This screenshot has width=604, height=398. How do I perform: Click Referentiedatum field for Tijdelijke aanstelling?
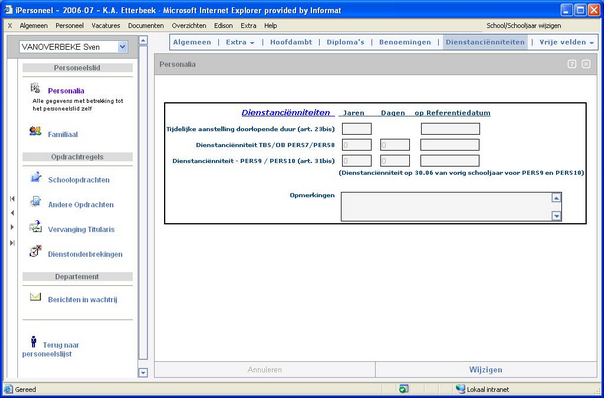point(450,129)
